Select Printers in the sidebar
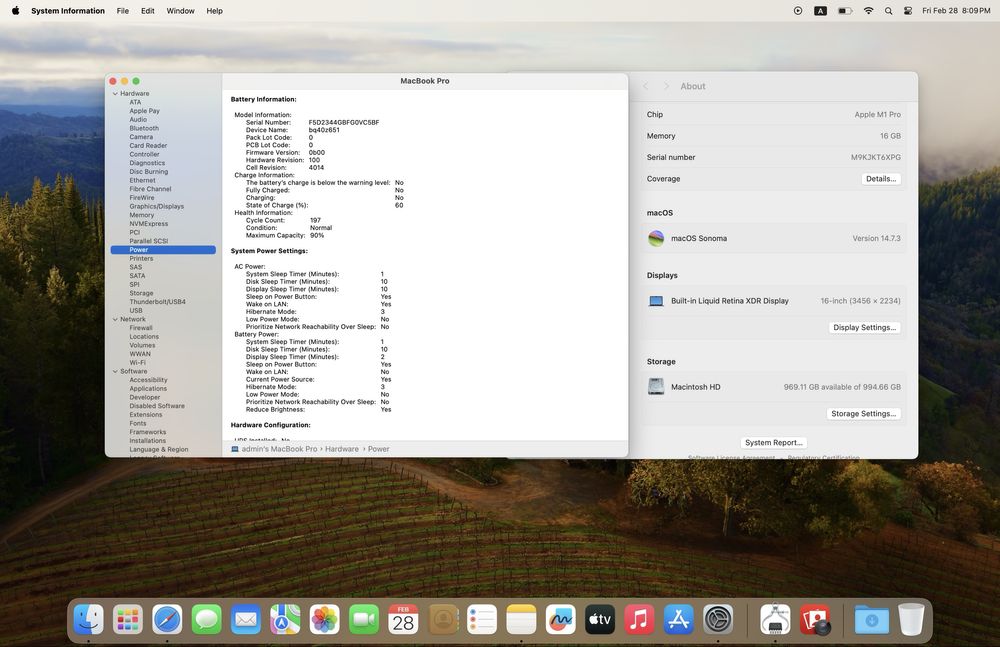1000x647 pixels. tap(141, 259)
